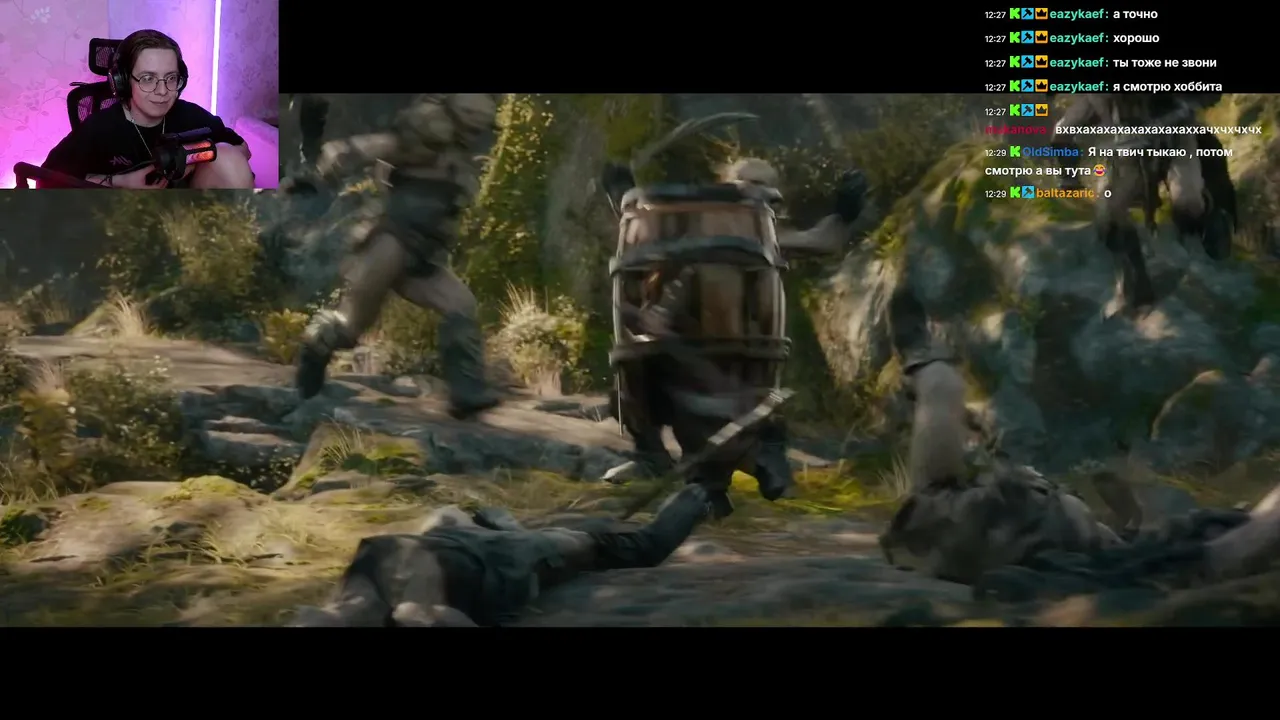Open eazykaef's profile from the "хорошо" message
This screenshot has height=720, width=1280.
[x=1078, y=38]
